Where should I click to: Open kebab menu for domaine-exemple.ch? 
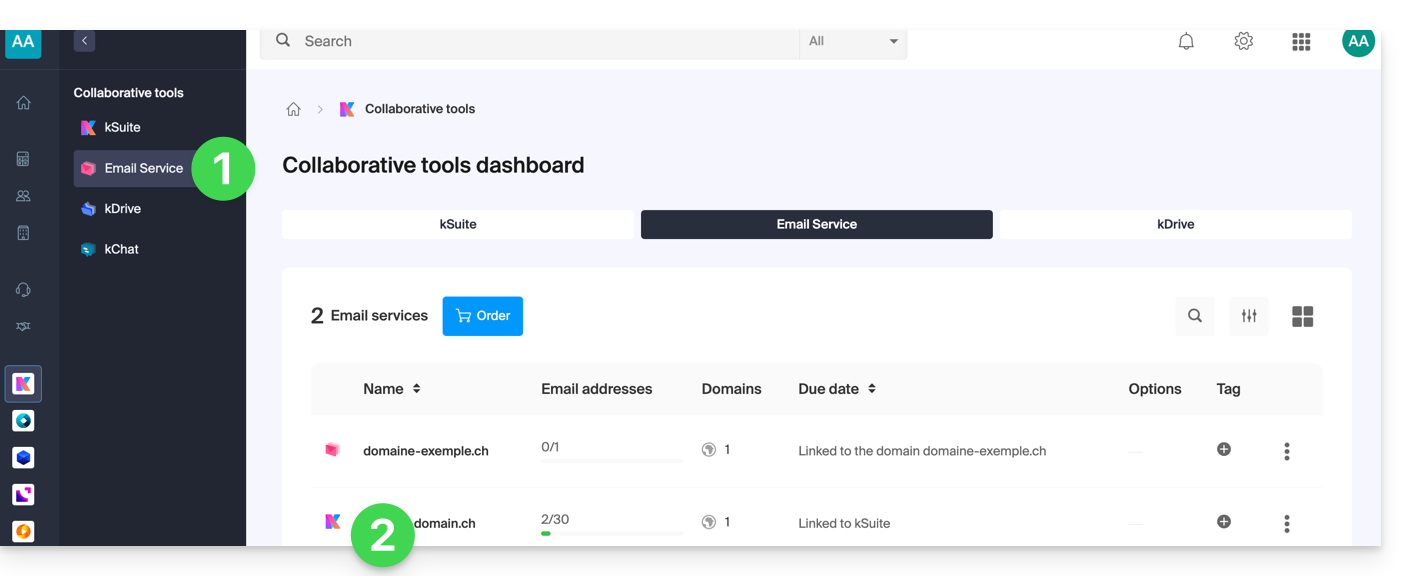point(1286,451)
